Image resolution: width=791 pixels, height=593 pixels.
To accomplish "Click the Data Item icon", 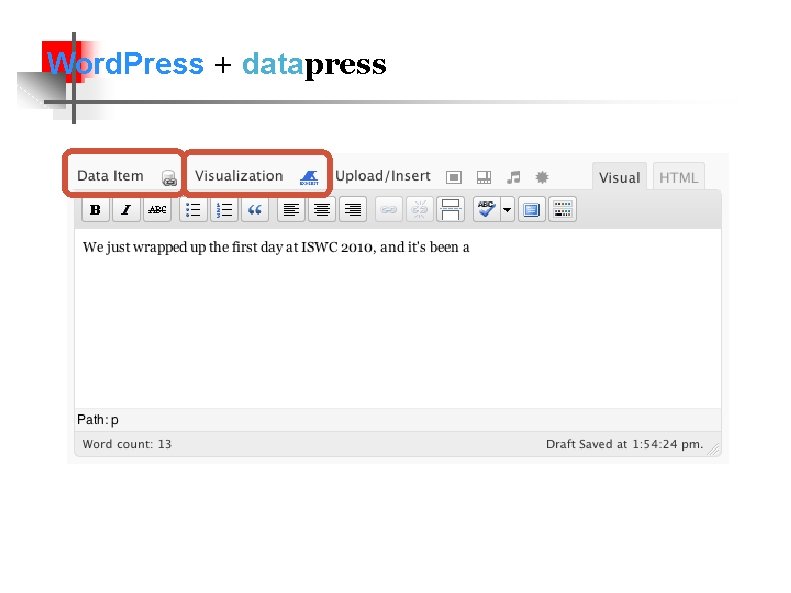I will [170, 178].
